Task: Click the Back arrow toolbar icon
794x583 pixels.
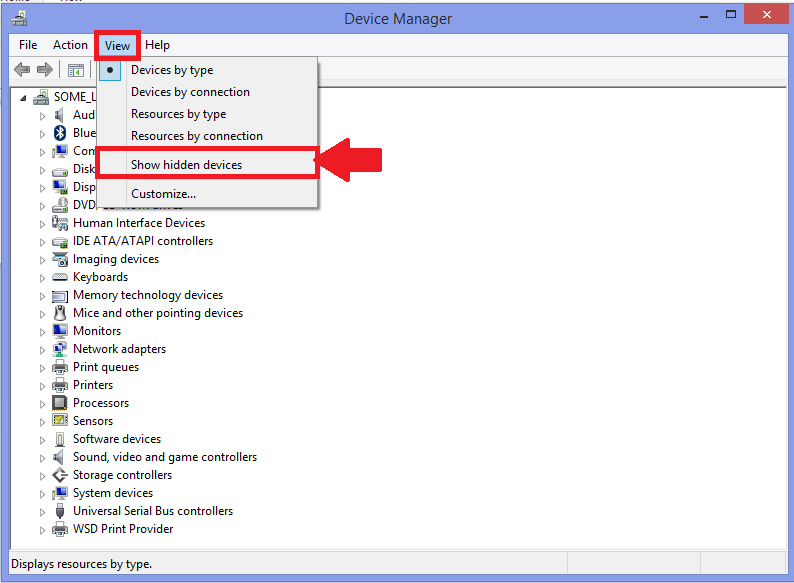Action: click(x=22, y=69)
